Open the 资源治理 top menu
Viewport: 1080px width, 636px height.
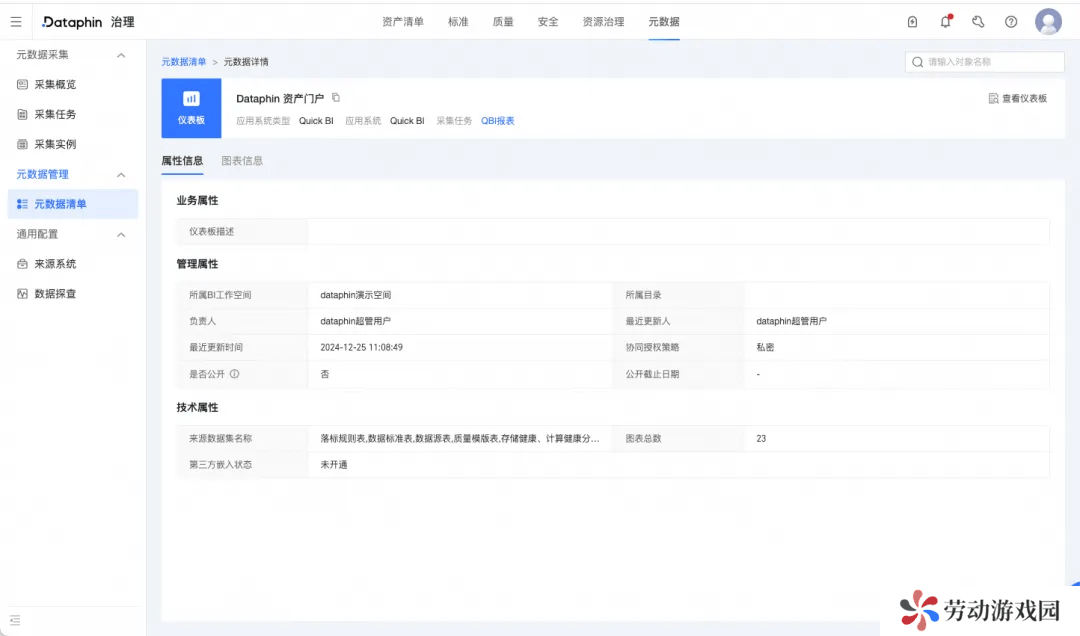click(x=603, y=22)
